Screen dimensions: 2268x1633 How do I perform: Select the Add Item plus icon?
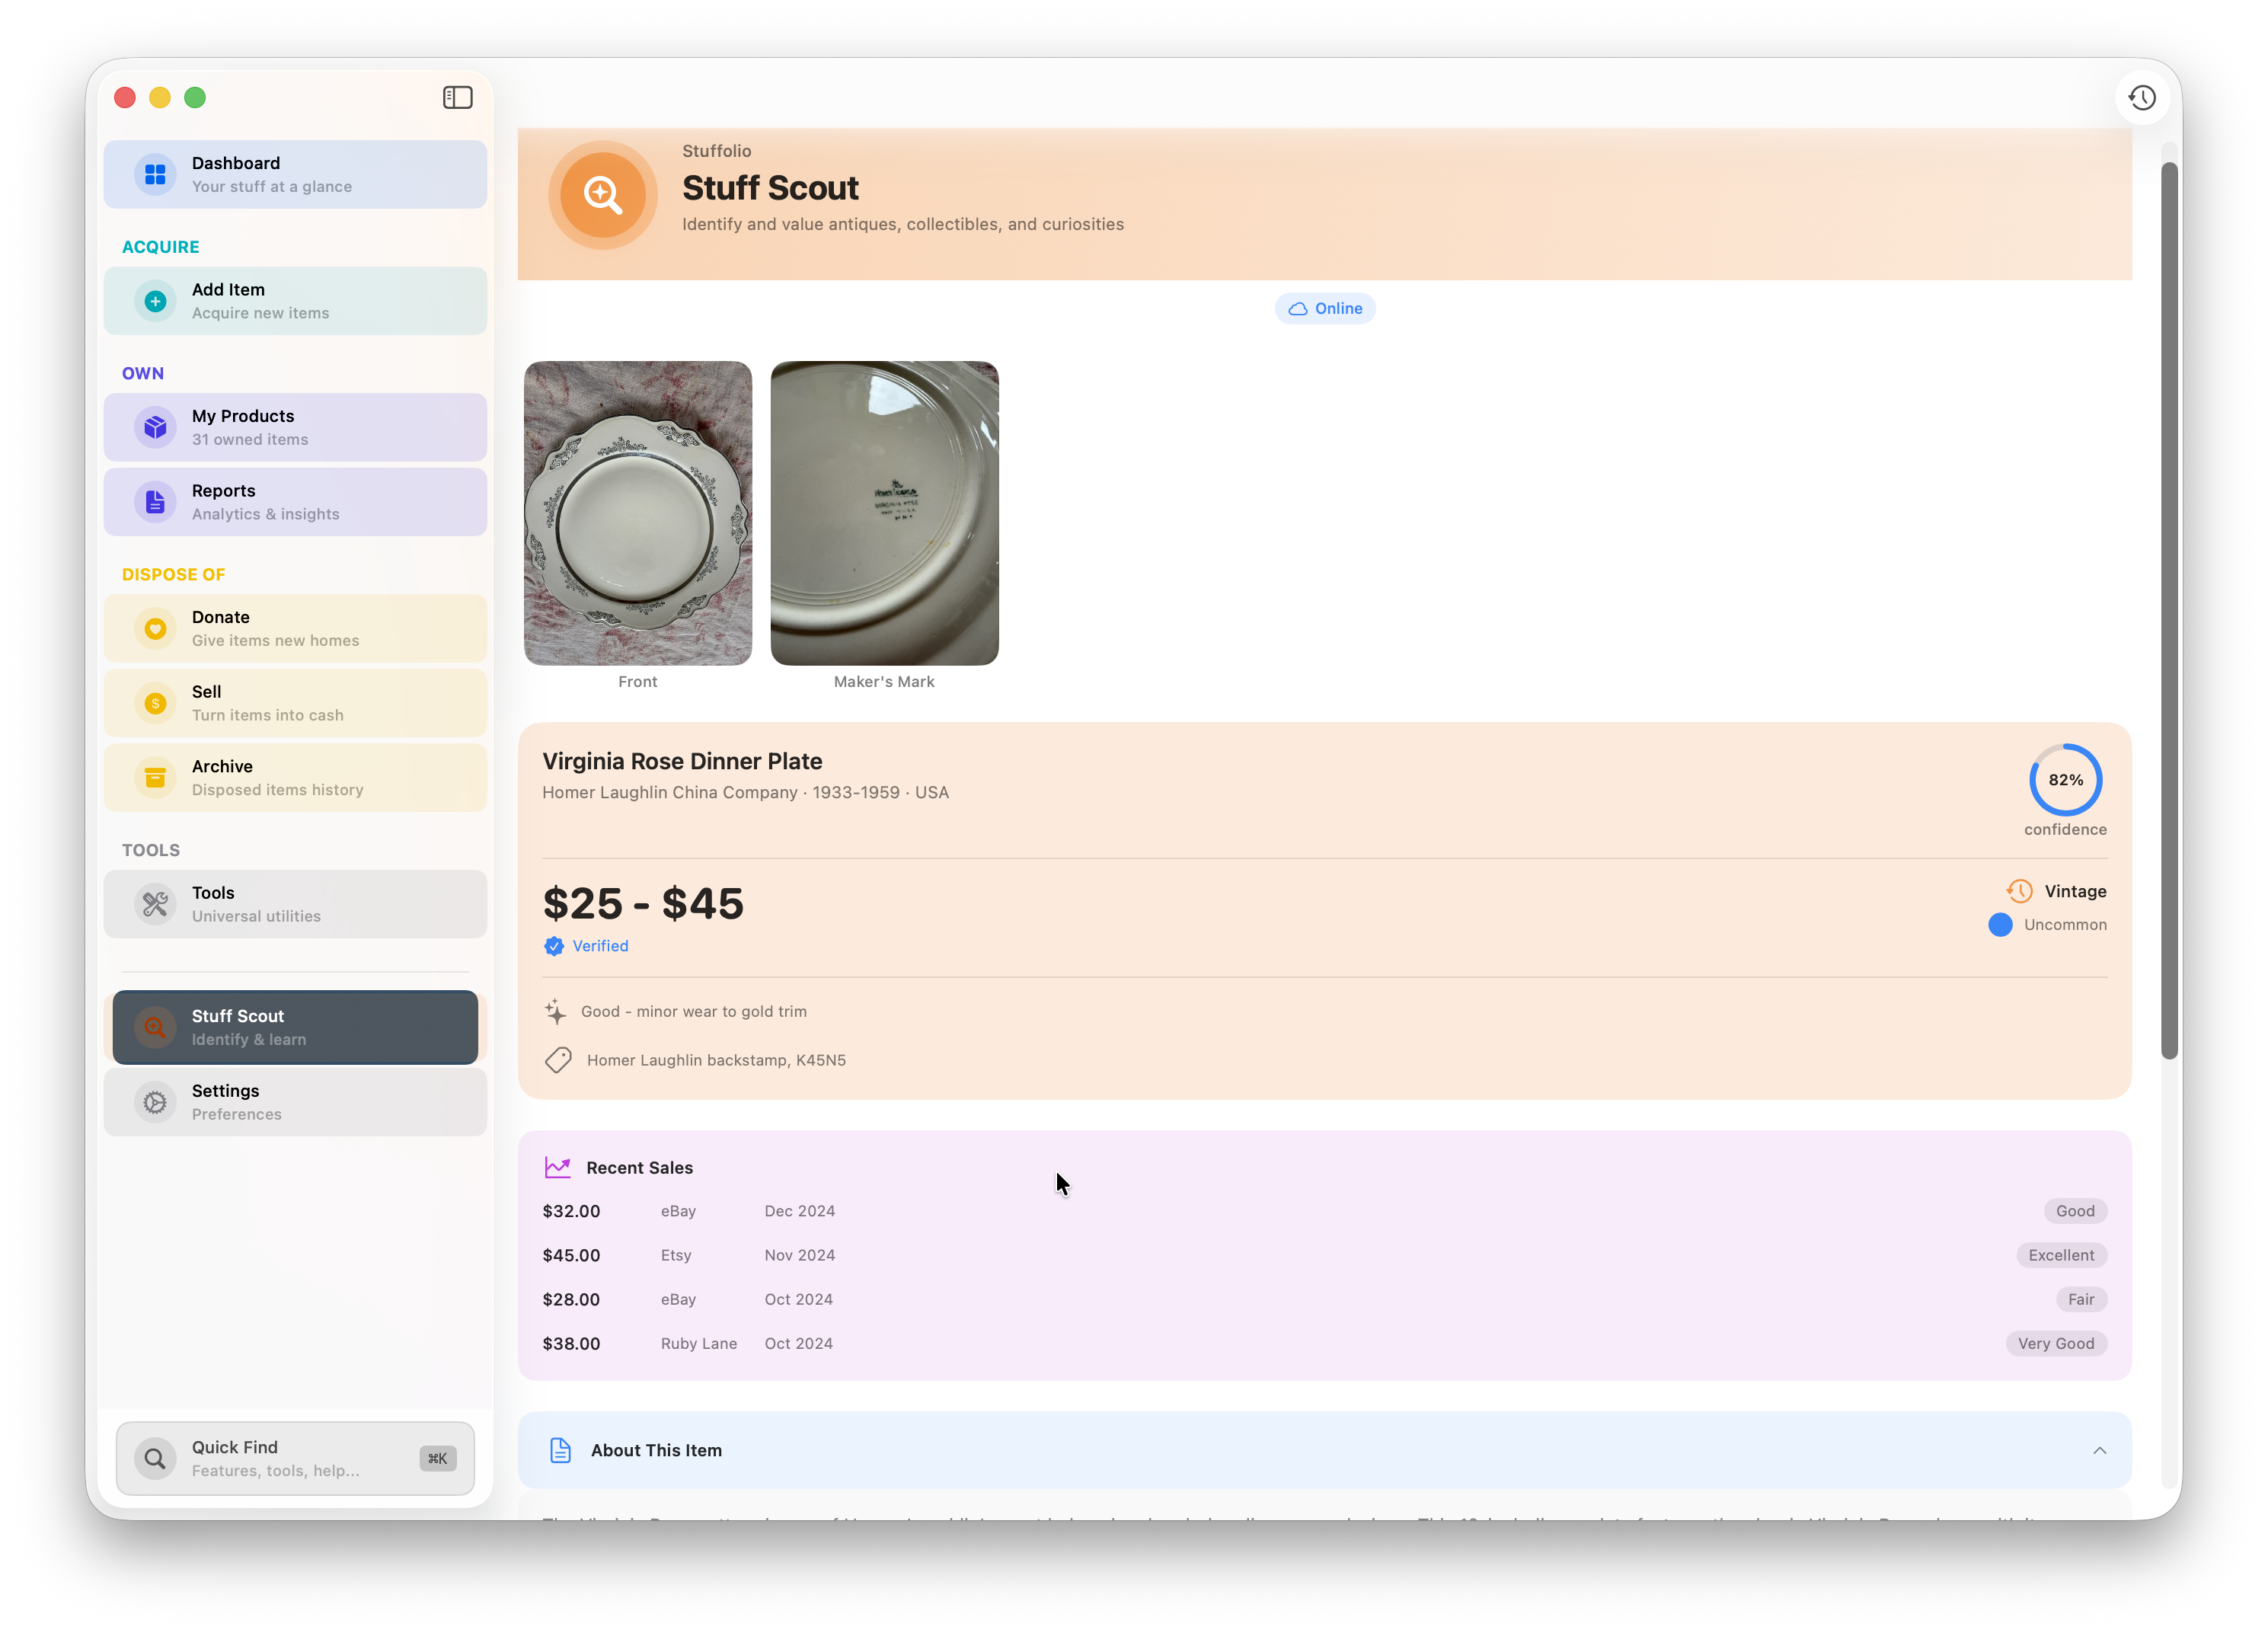point(155,301)
